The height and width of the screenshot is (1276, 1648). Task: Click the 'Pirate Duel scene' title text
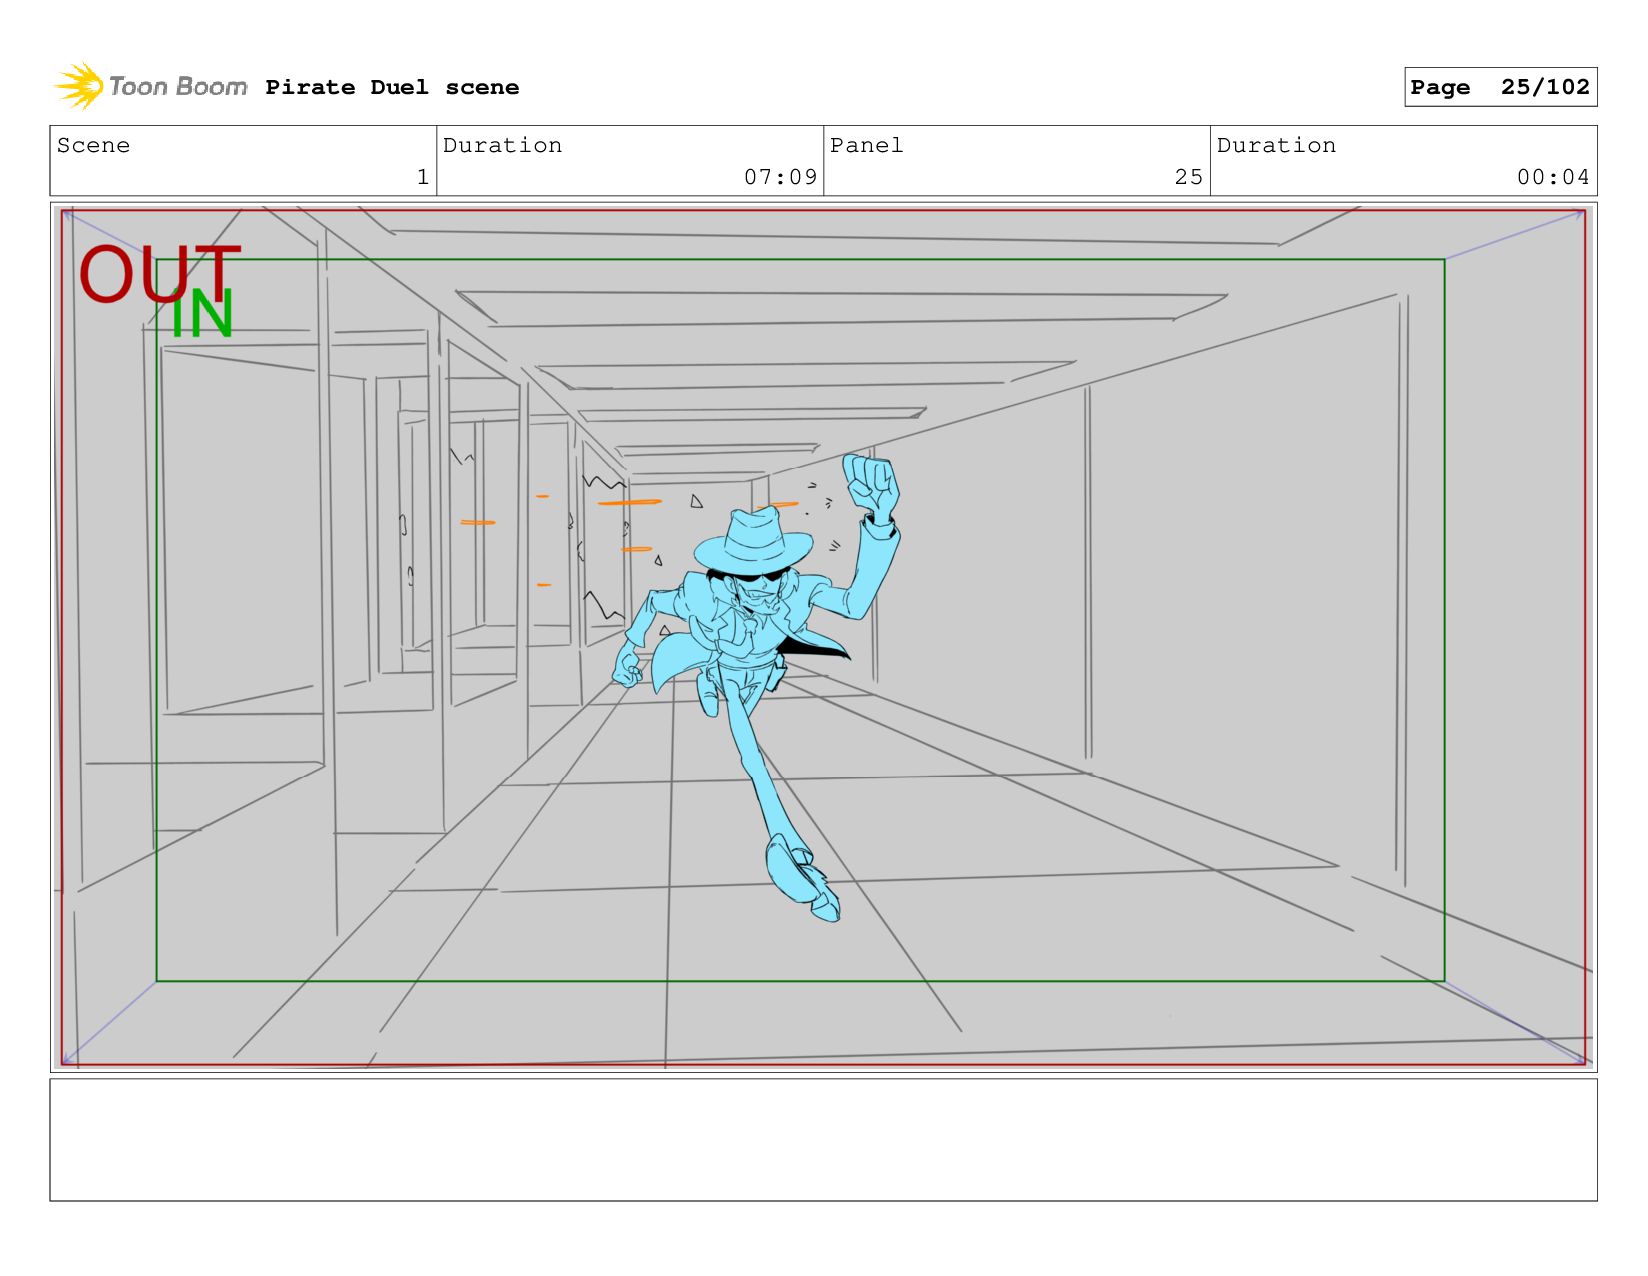click(392, 88)
